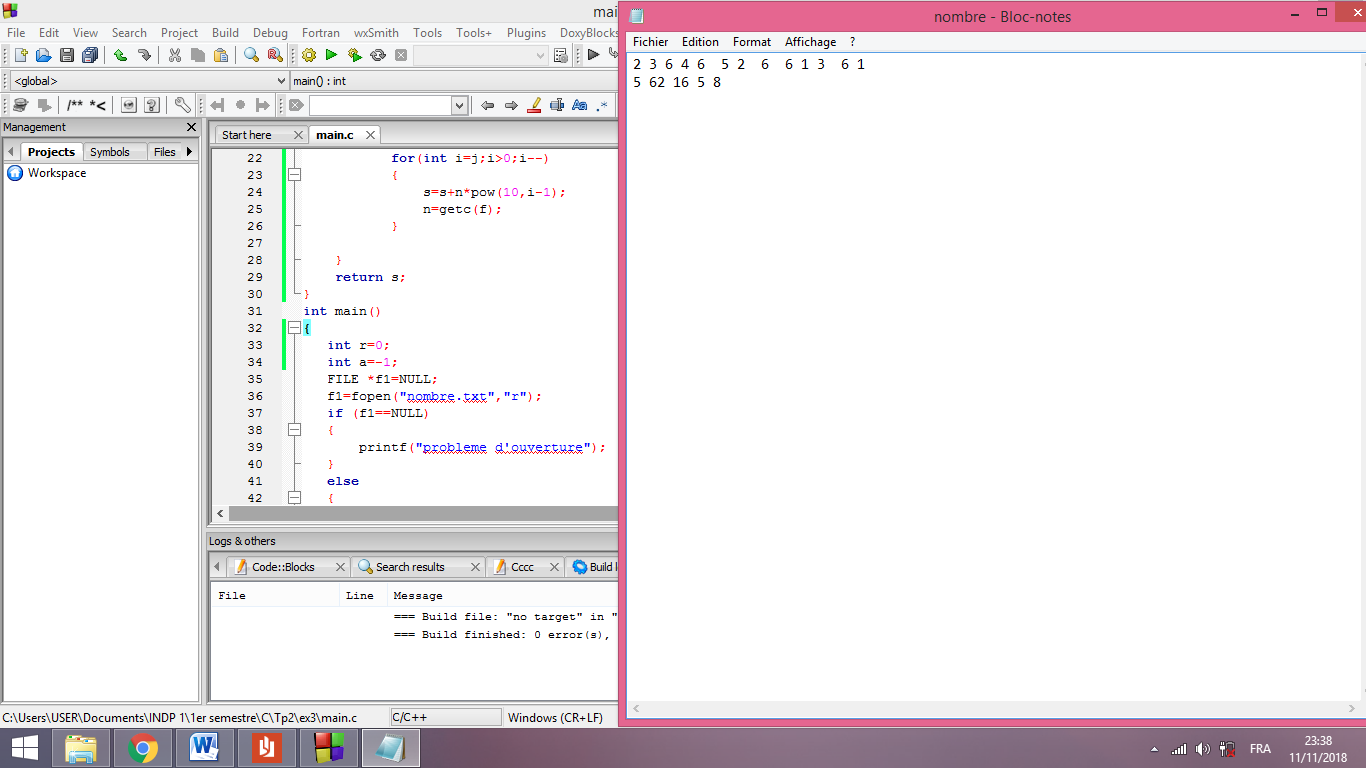Switch to the Search results log tab
This screenshot has width=1366, height=768.
click(410, 567)
